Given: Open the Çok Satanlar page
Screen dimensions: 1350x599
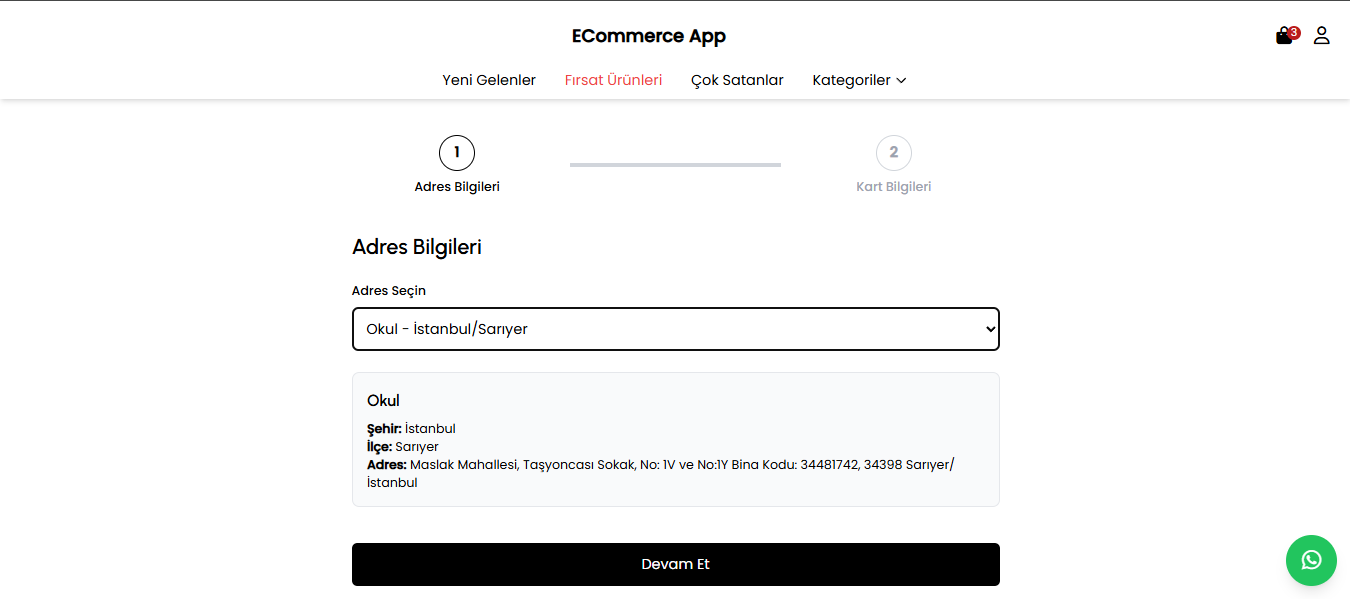Looking at the screenshot, I should [737, 80].
